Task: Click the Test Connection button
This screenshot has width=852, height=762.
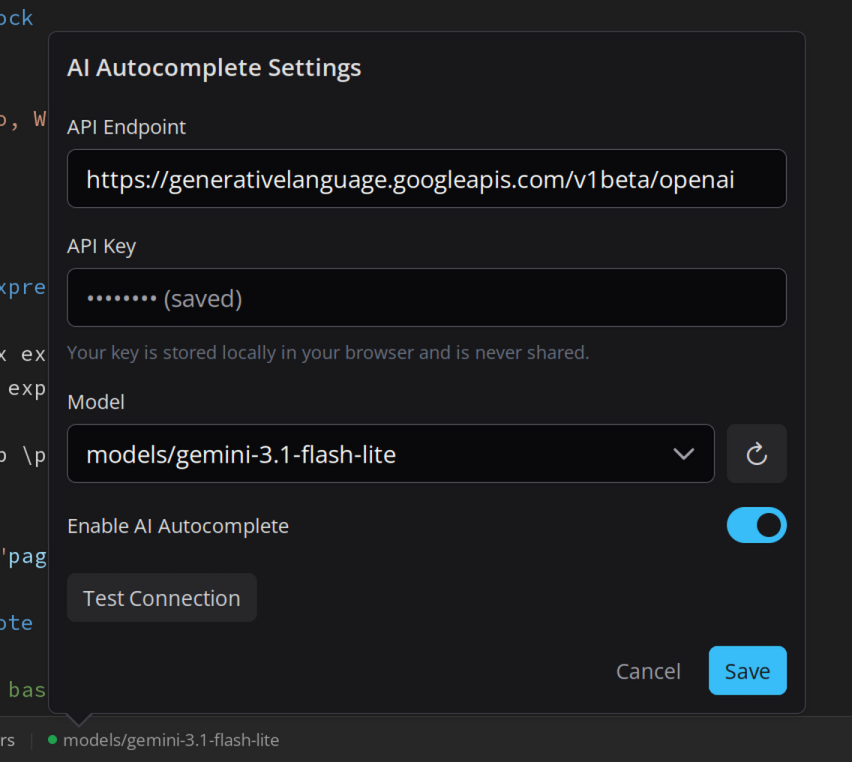Action: 162,598
